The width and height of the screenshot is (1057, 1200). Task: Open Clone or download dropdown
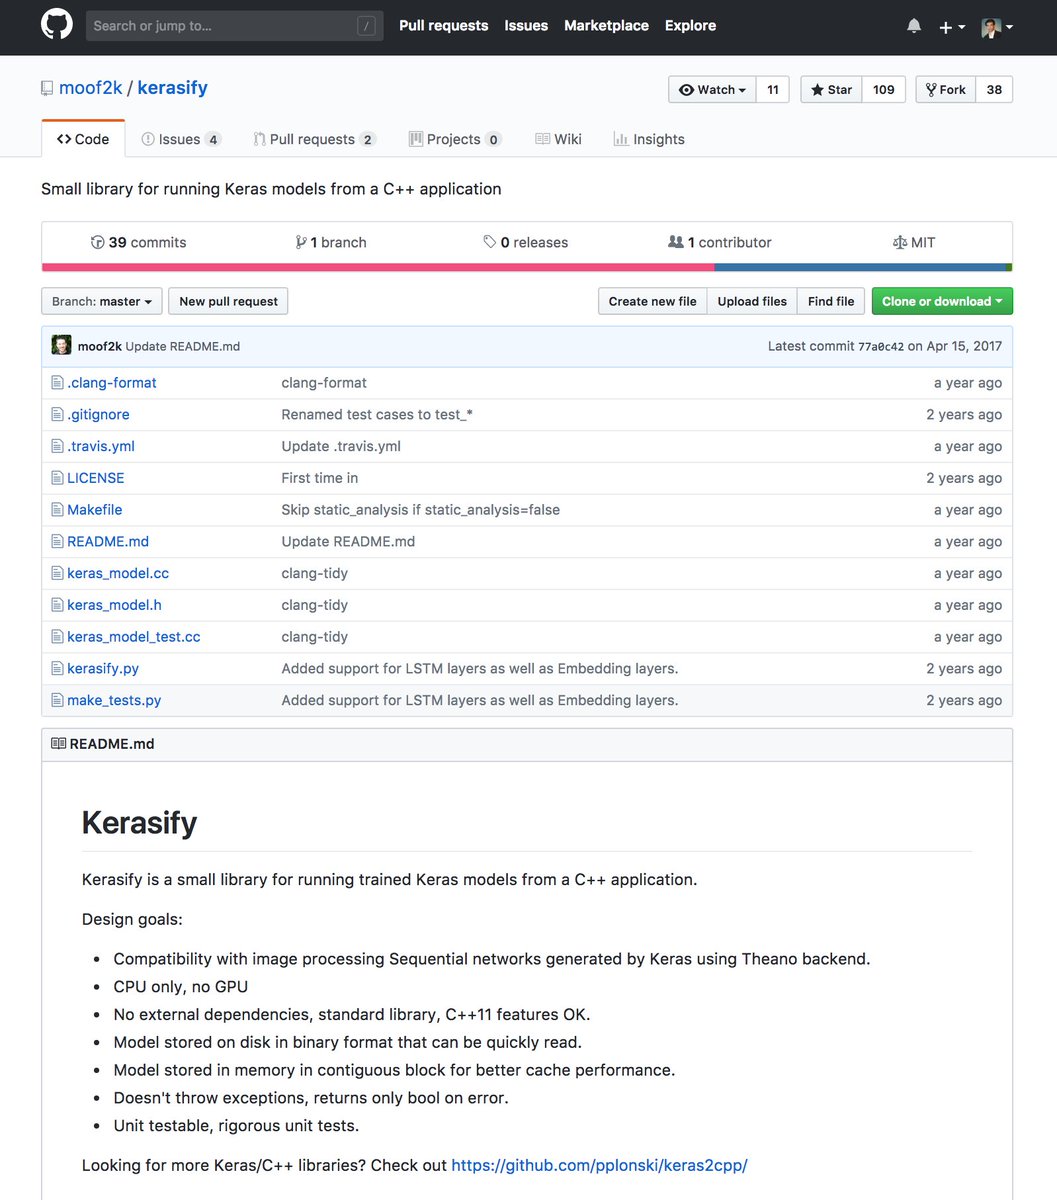point(942,301)
